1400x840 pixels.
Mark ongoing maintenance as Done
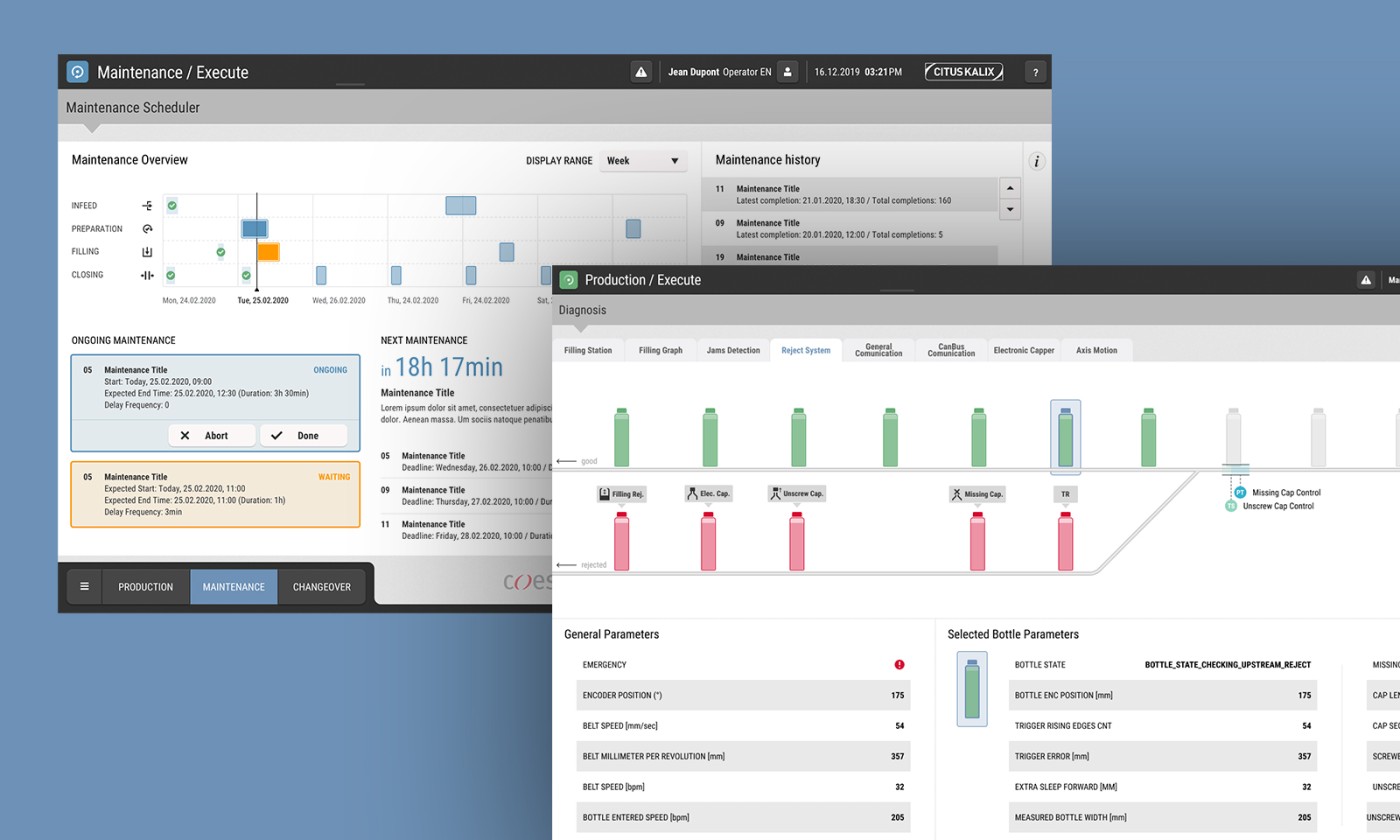coord(303,436)
